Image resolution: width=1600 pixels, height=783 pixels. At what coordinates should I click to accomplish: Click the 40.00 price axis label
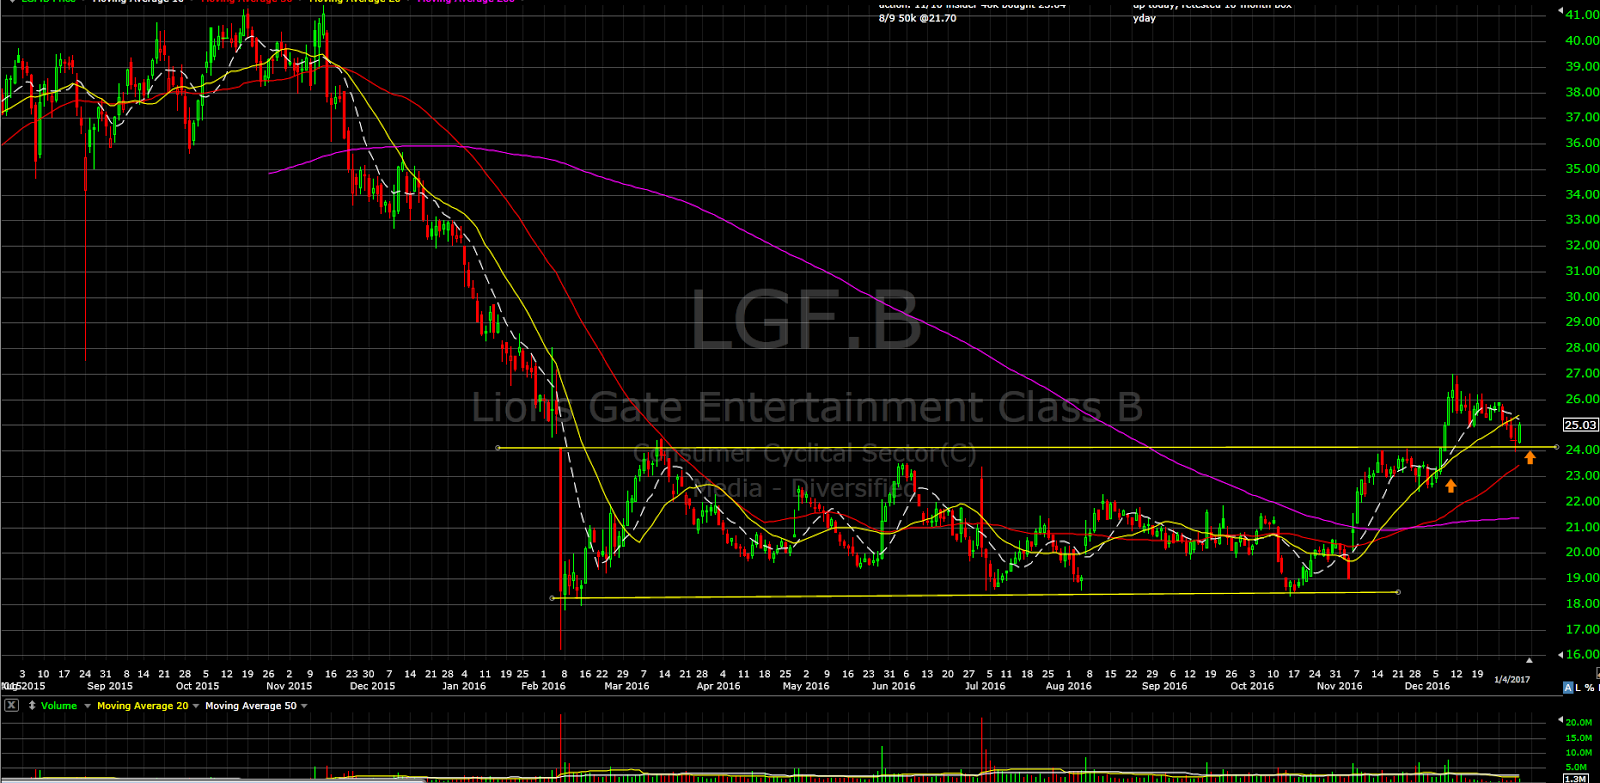tap(1582, 41)
